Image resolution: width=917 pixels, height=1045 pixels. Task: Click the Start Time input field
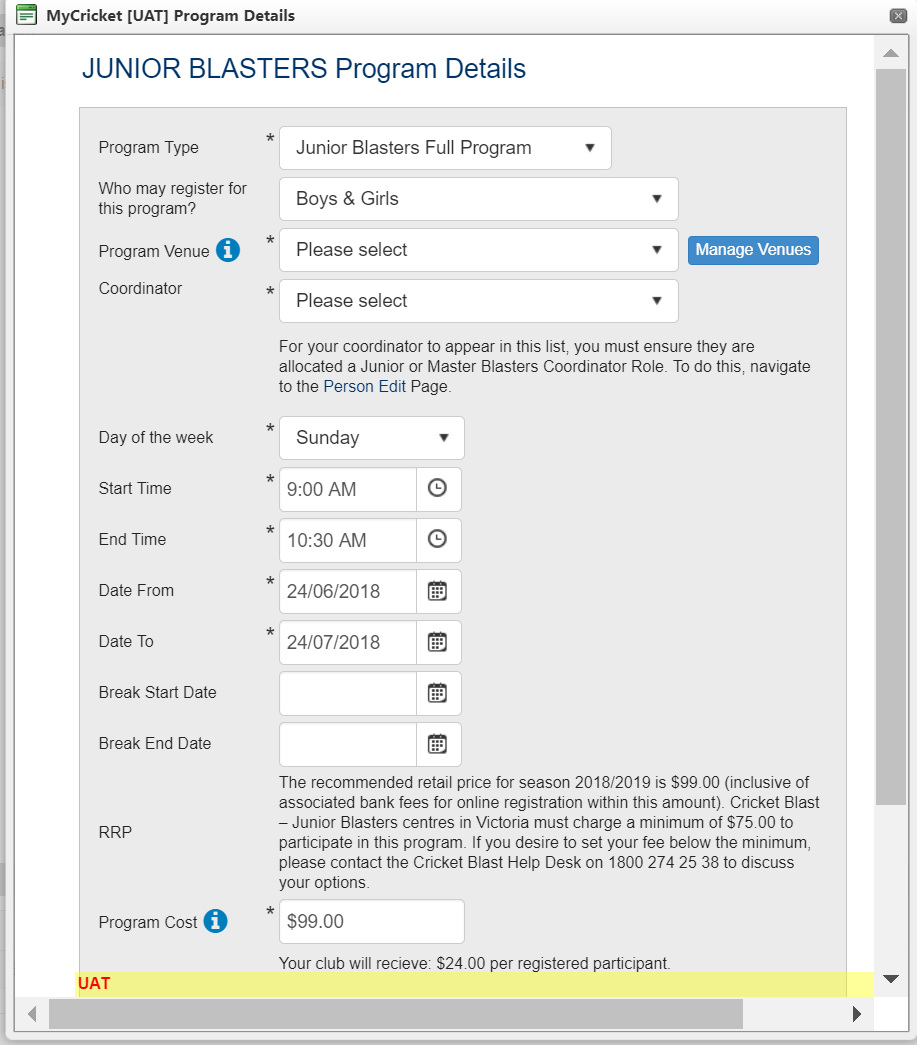[x=348, y=489]
